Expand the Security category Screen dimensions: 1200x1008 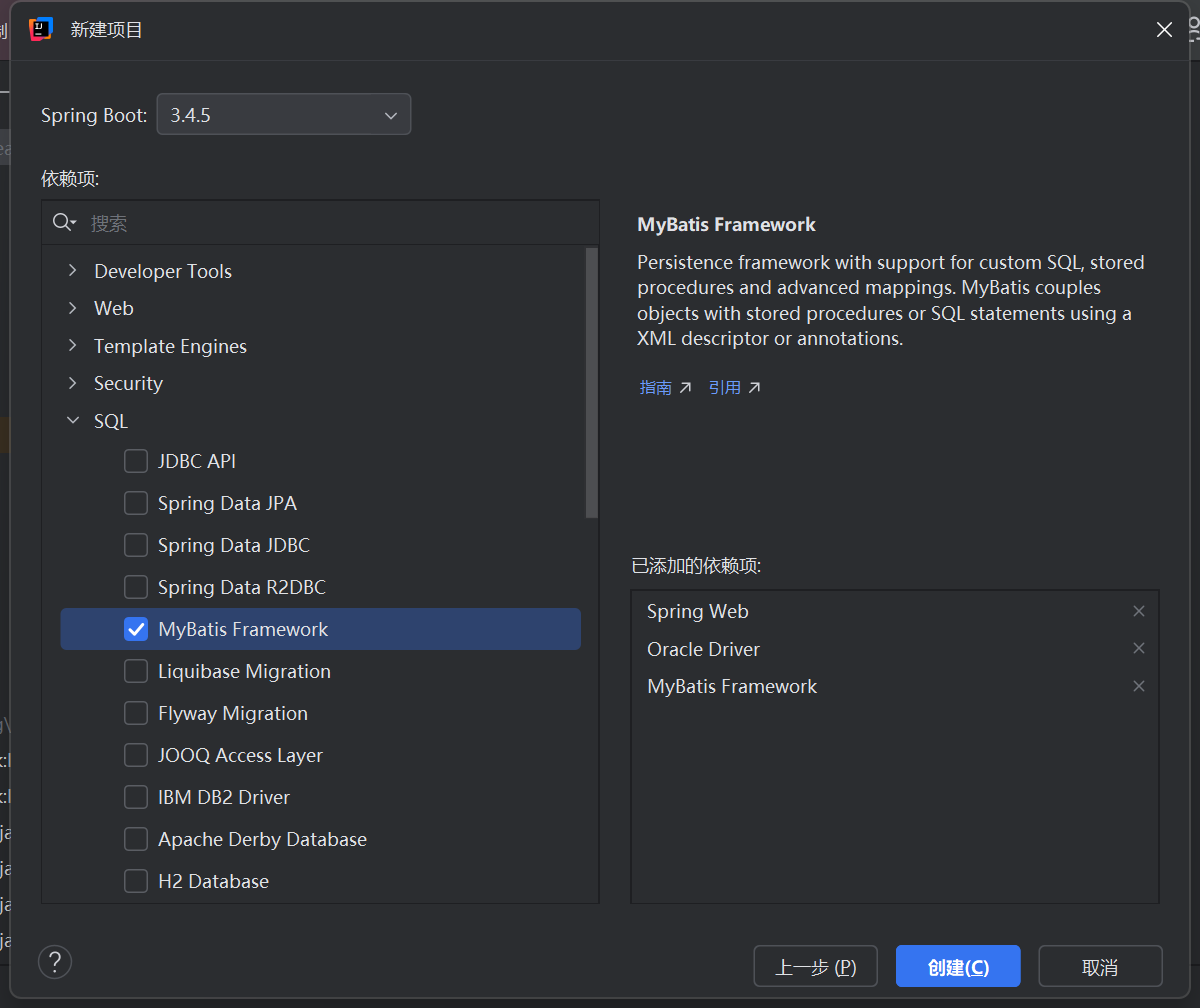(x=71, y=383)
